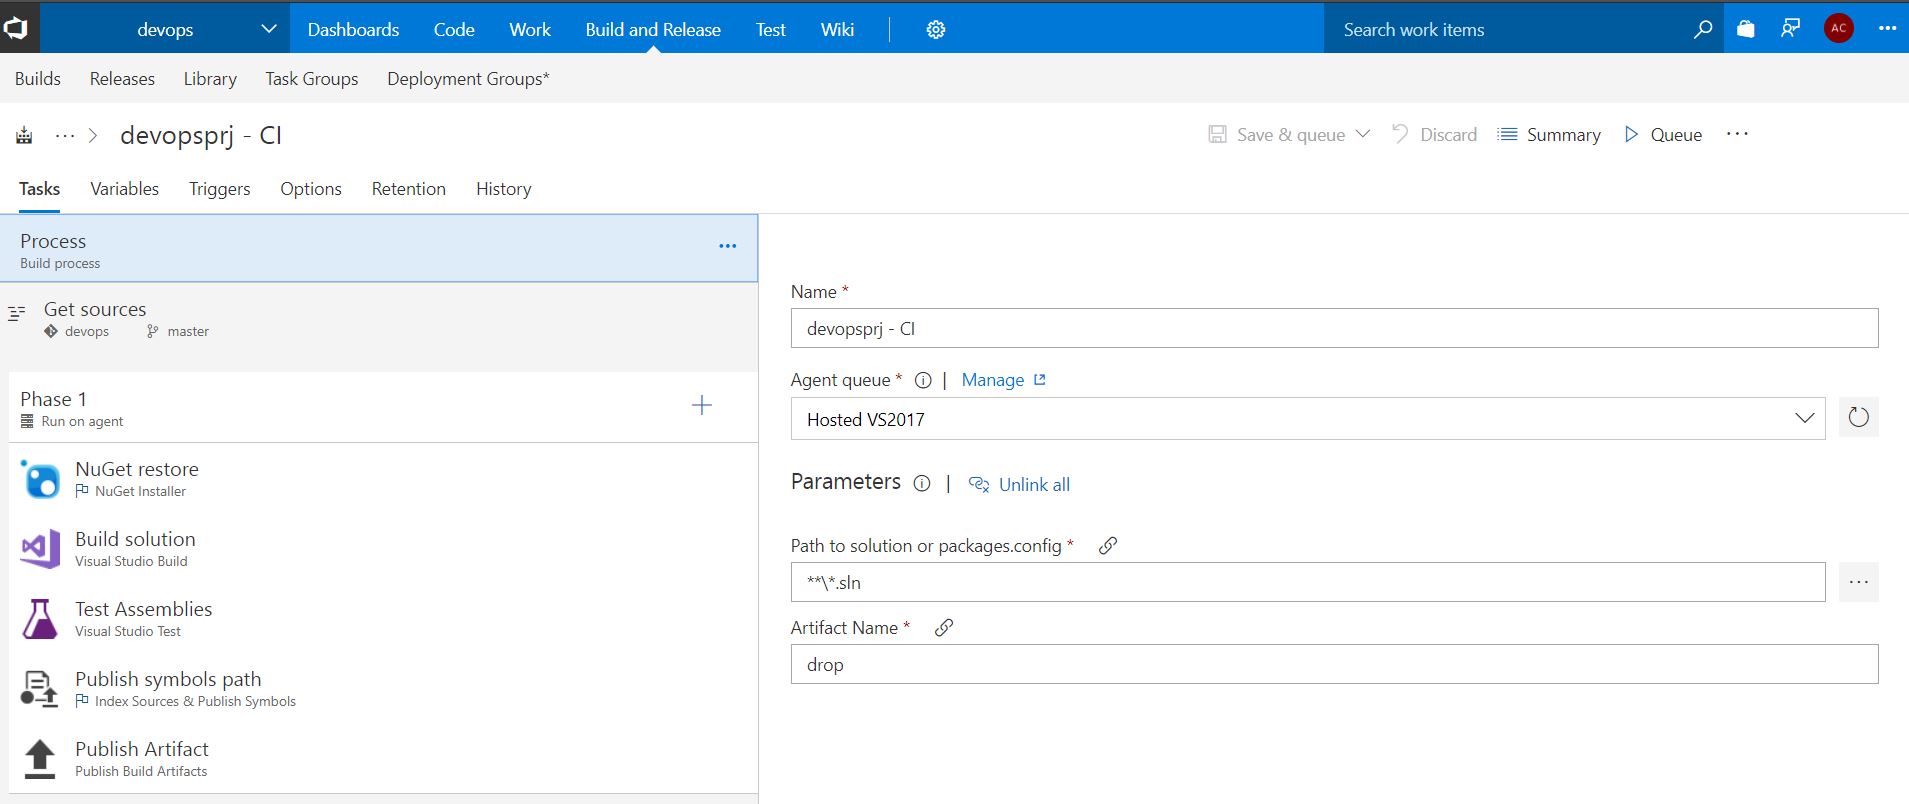The height and width of the screenshot is (804, 1909).
Task: Click the Visual Studio Team Services logo
Action: coord(18,28)
